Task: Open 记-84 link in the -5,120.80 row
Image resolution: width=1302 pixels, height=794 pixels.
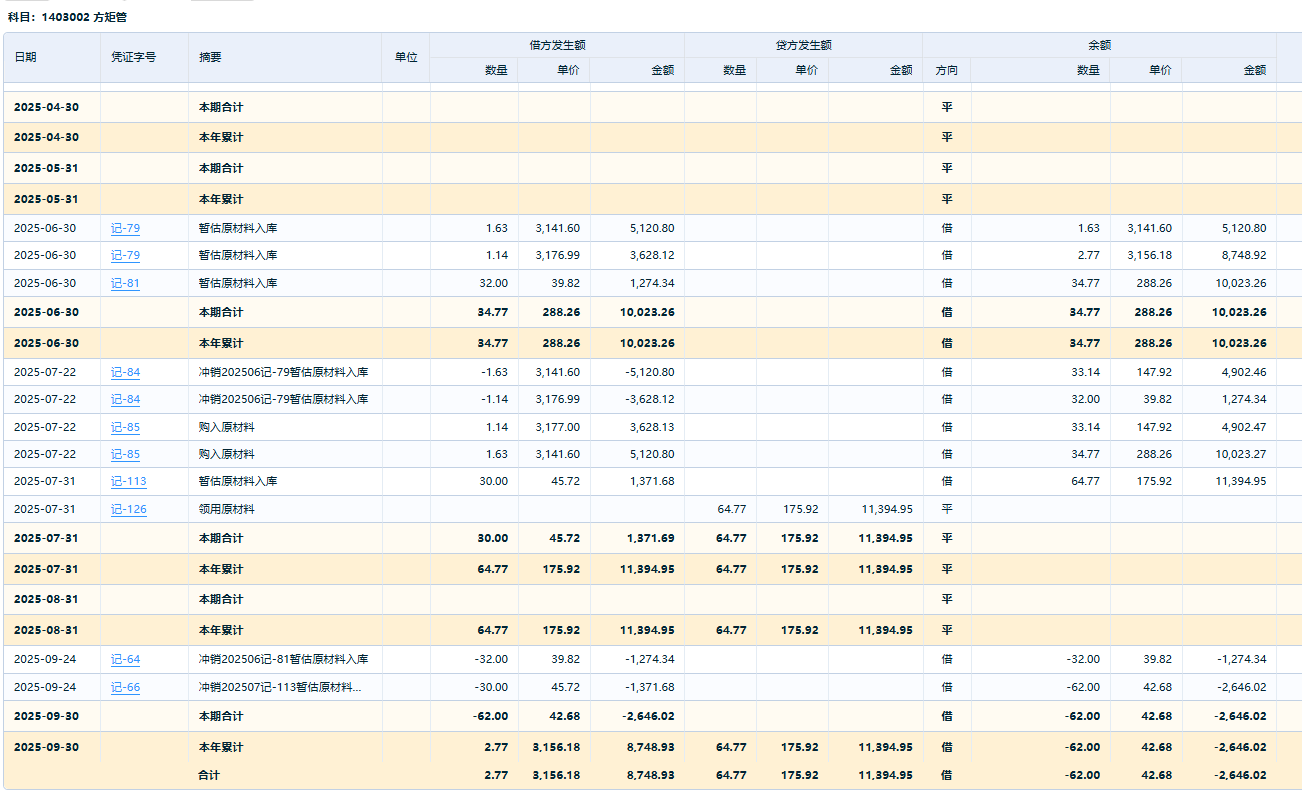Action: tap(125, 373)
